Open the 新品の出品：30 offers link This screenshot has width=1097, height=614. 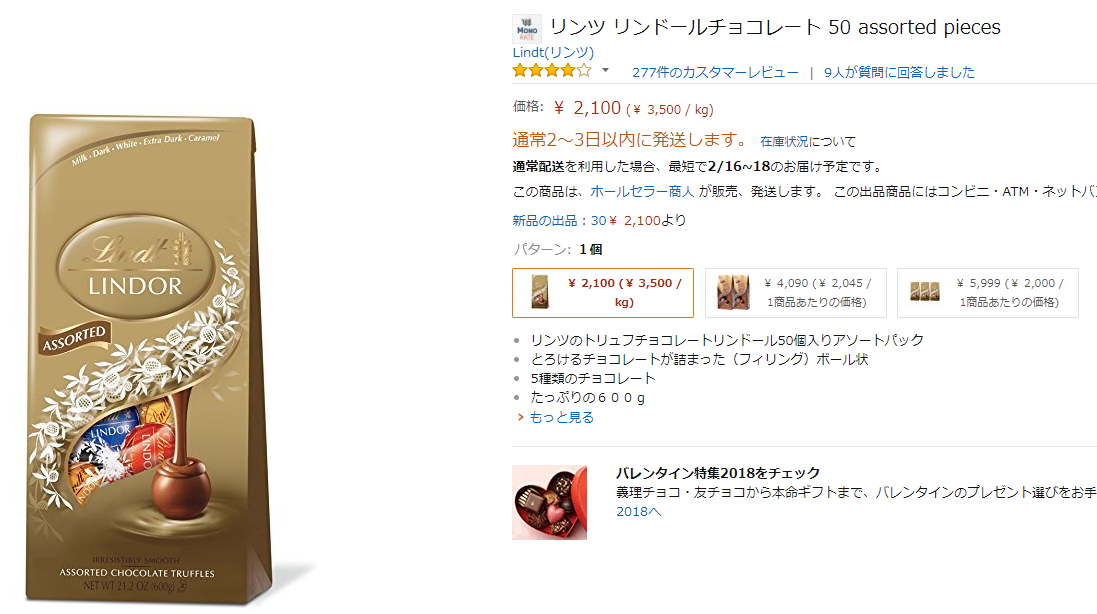pyautogui.click(x=559, y=221)
